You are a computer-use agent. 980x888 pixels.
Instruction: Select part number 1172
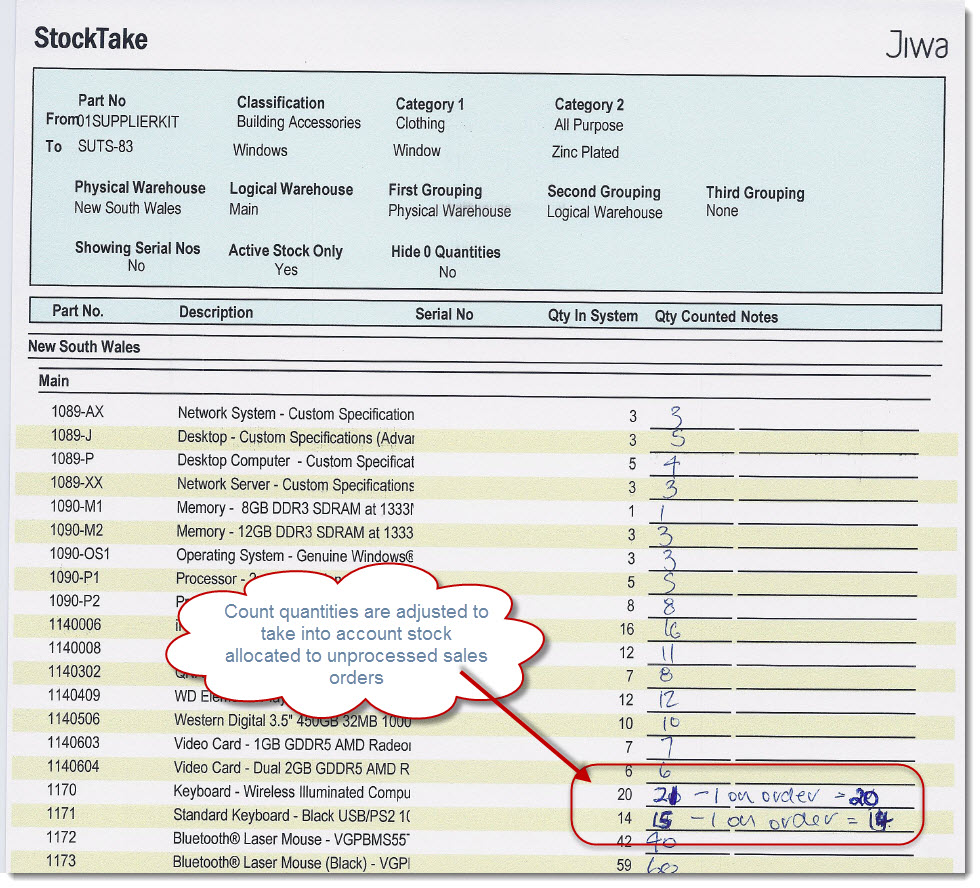(x=61, y=837)
